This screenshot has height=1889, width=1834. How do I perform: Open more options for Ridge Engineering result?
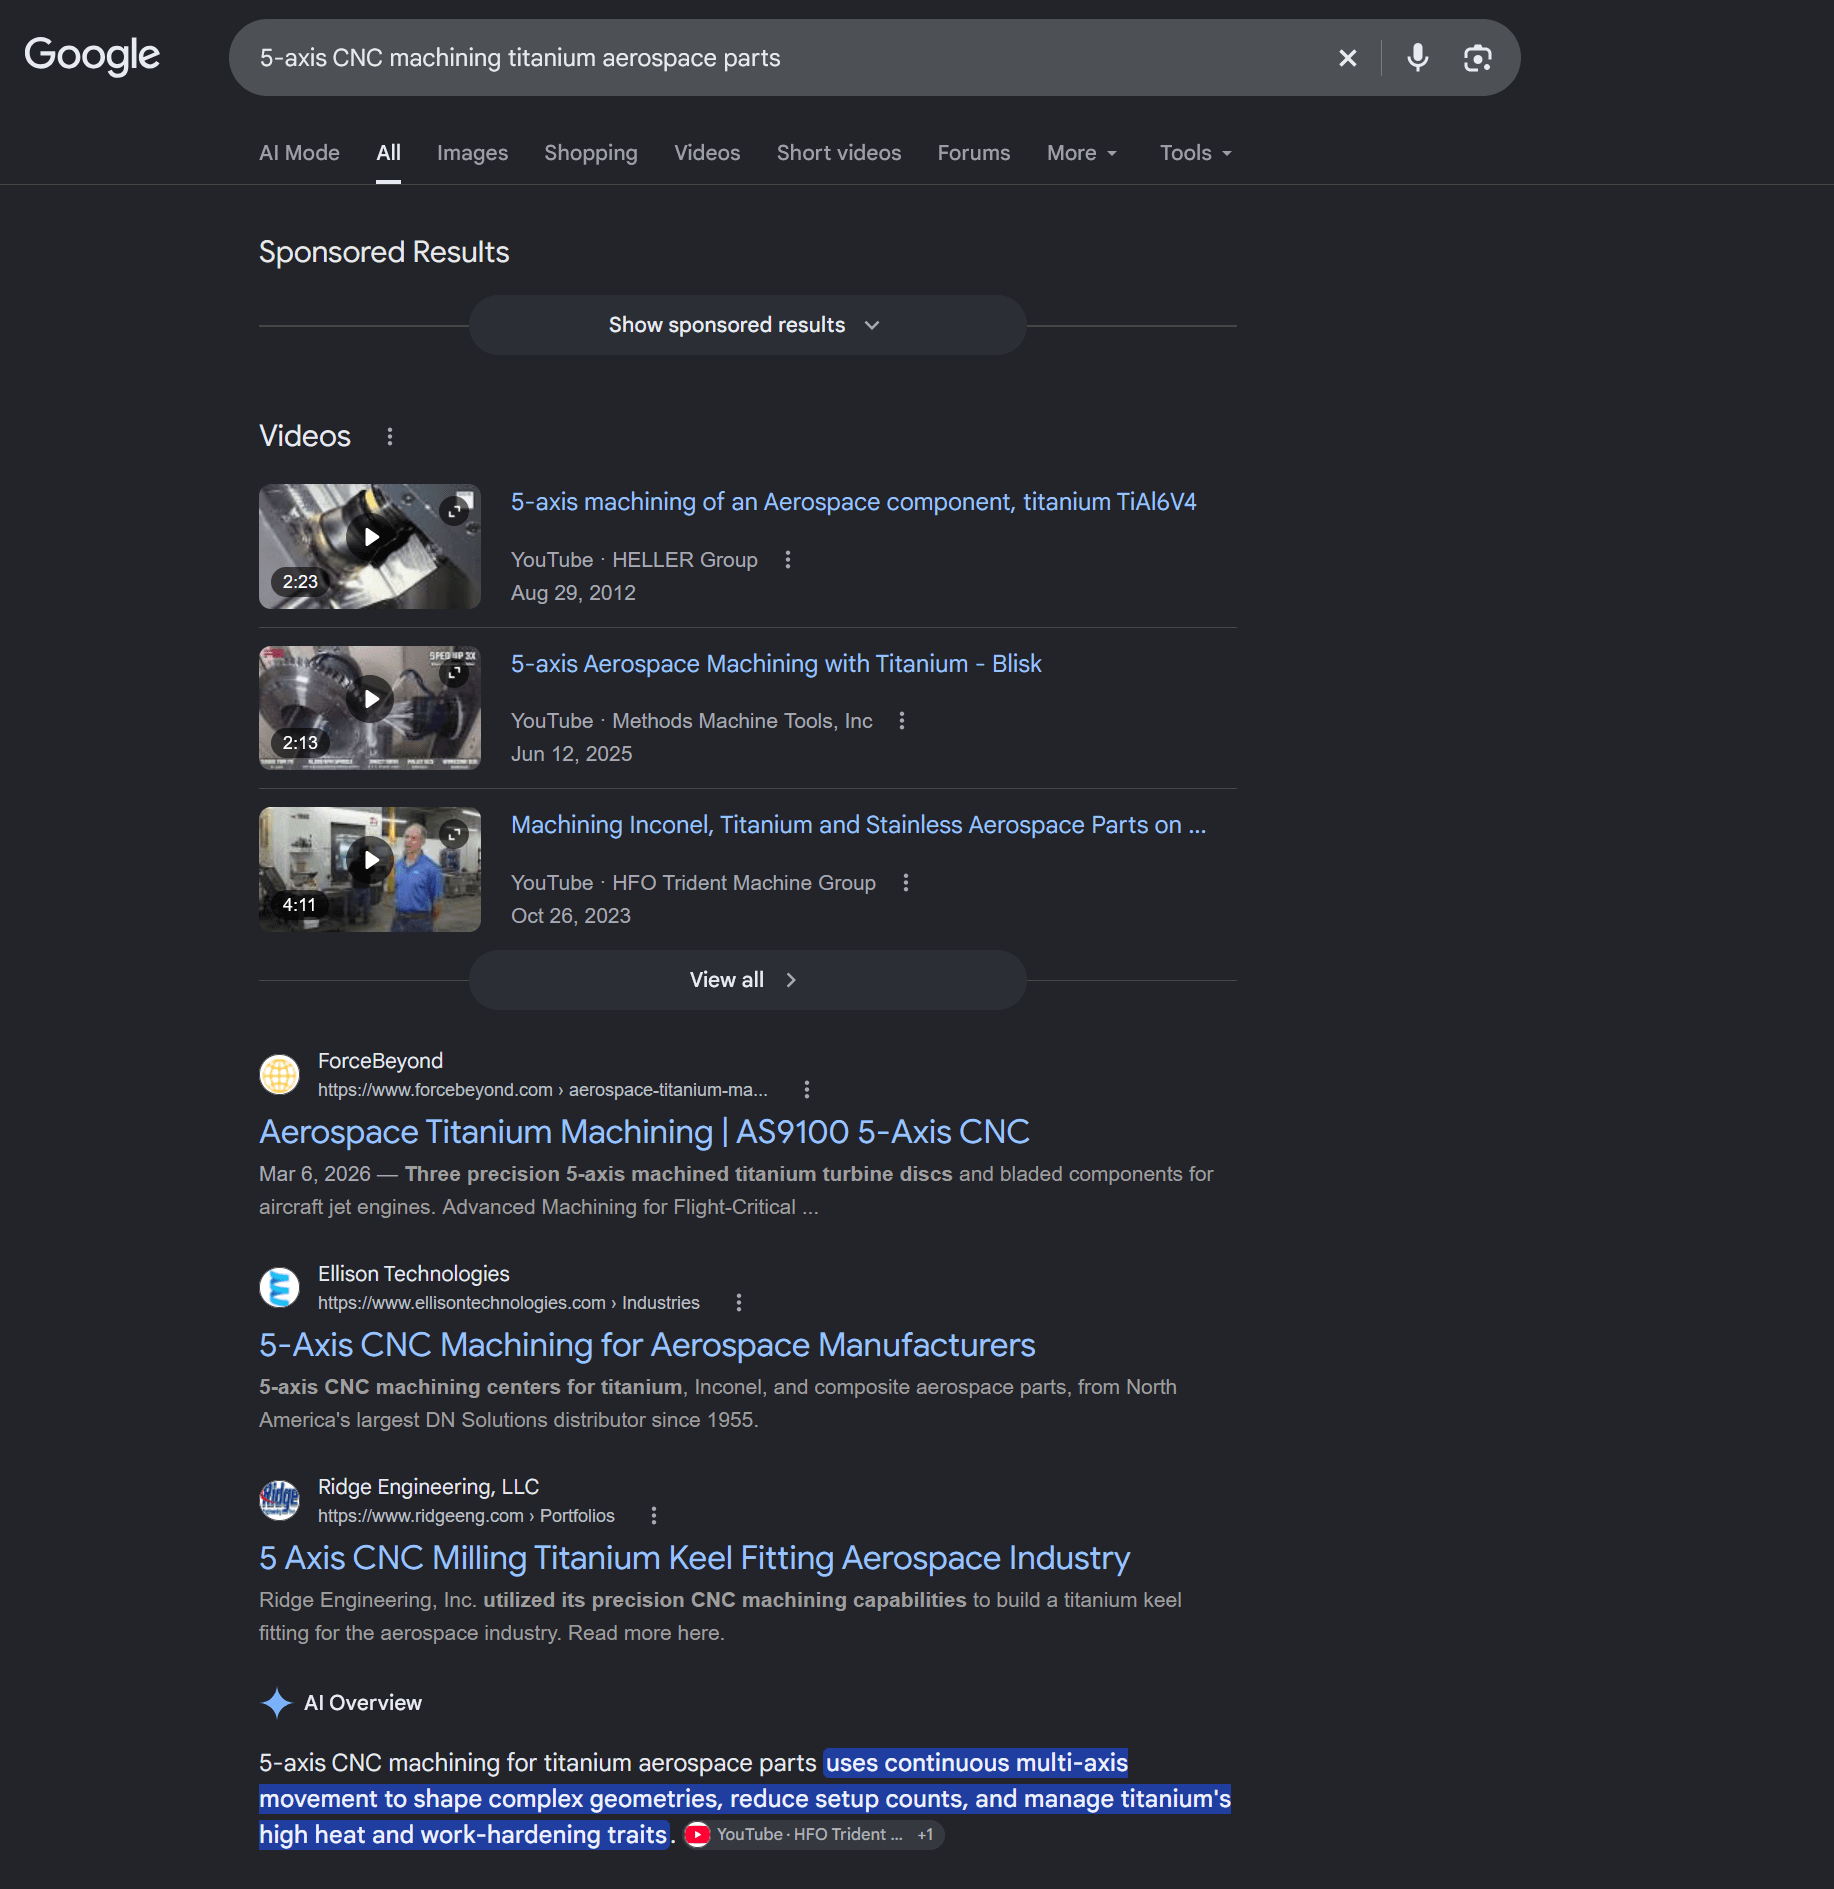pos(654,1516)
